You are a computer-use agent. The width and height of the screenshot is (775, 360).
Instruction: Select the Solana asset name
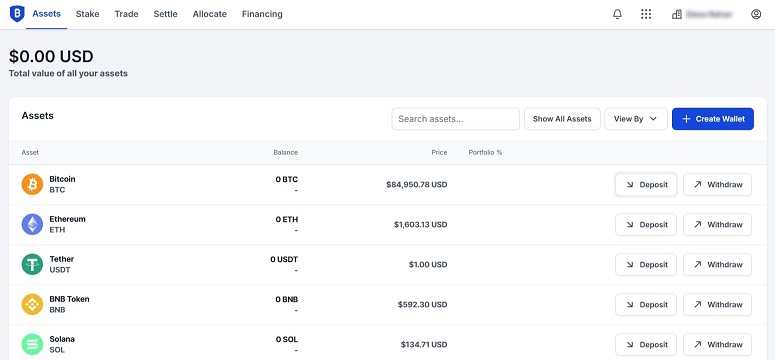(x=62, y=339)
